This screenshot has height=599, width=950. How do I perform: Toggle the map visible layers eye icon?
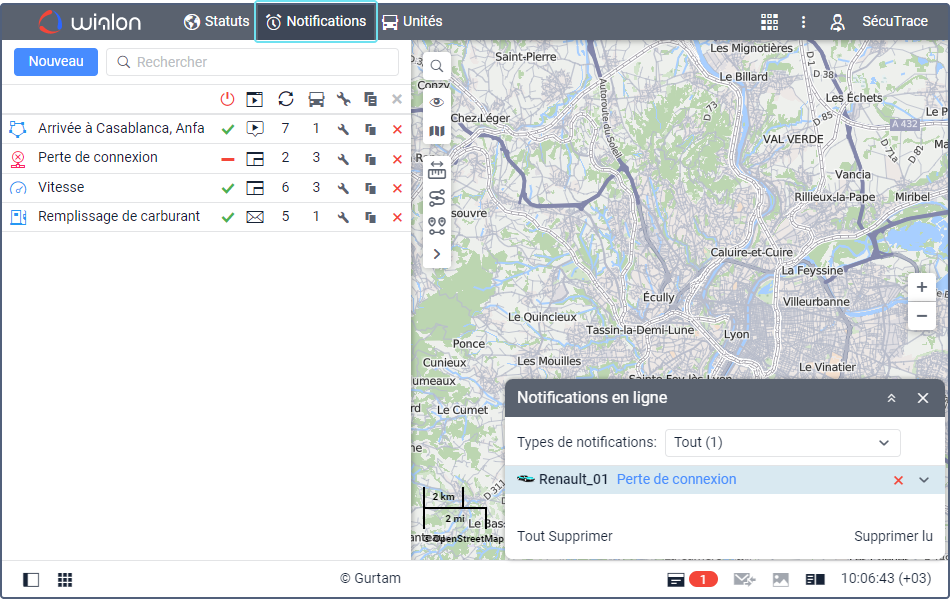pyautogui.click(x=437, y=102)
